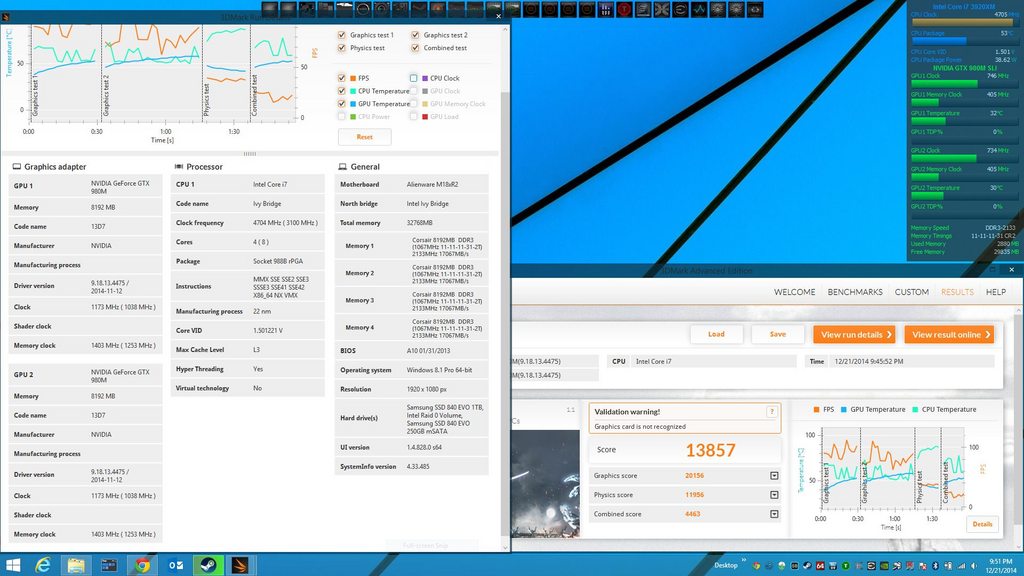
Task: Click the Chrome icon in the system tray
Action: click(x=756, y=566)
